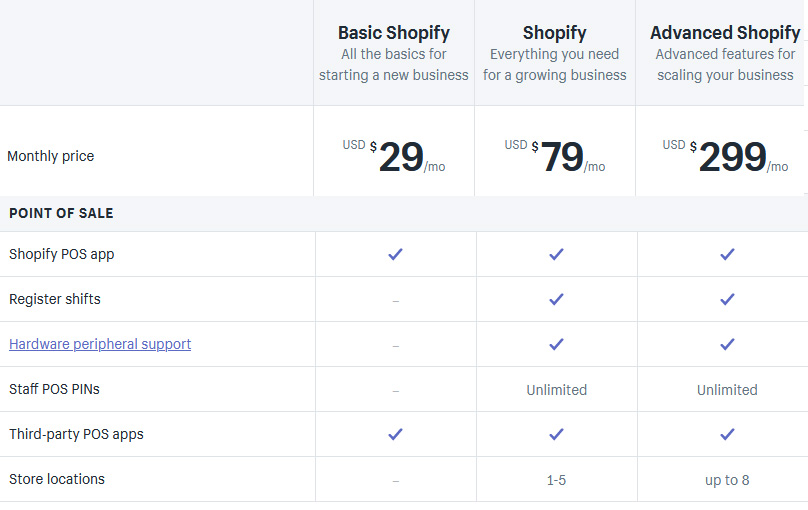The width and height of the screenshot is (808, 510).
Task: Select the Basic Shopify plan heading
Action: pyautogui.click(x=394, y=33)
